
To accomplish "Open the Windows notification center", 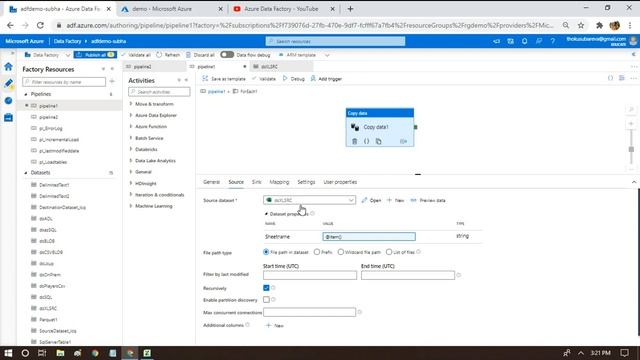I will 624,353.
